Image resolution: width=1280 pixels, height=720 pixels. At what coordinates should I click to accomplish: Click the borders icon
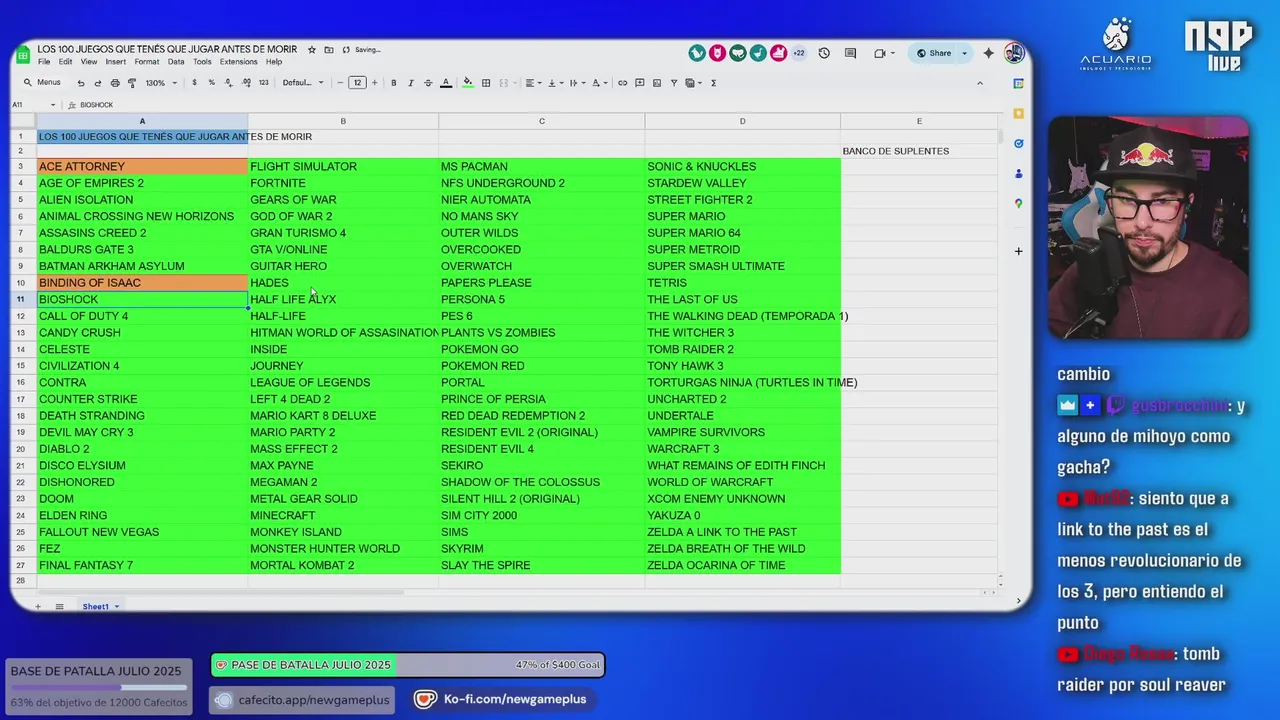click(x=486, y=83)
